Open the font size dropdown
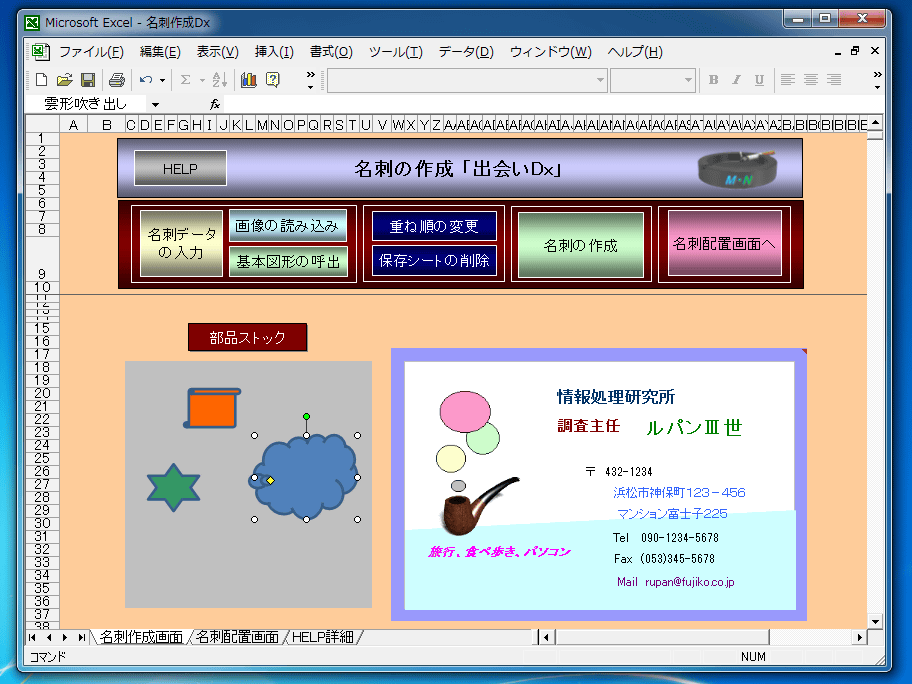 coord(688,80)
